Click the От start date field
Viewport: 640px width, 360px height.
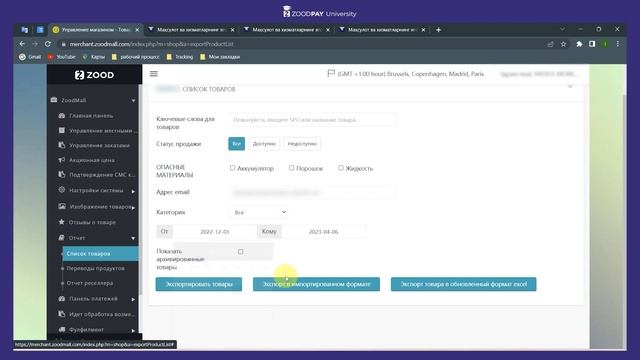point(215,231)
